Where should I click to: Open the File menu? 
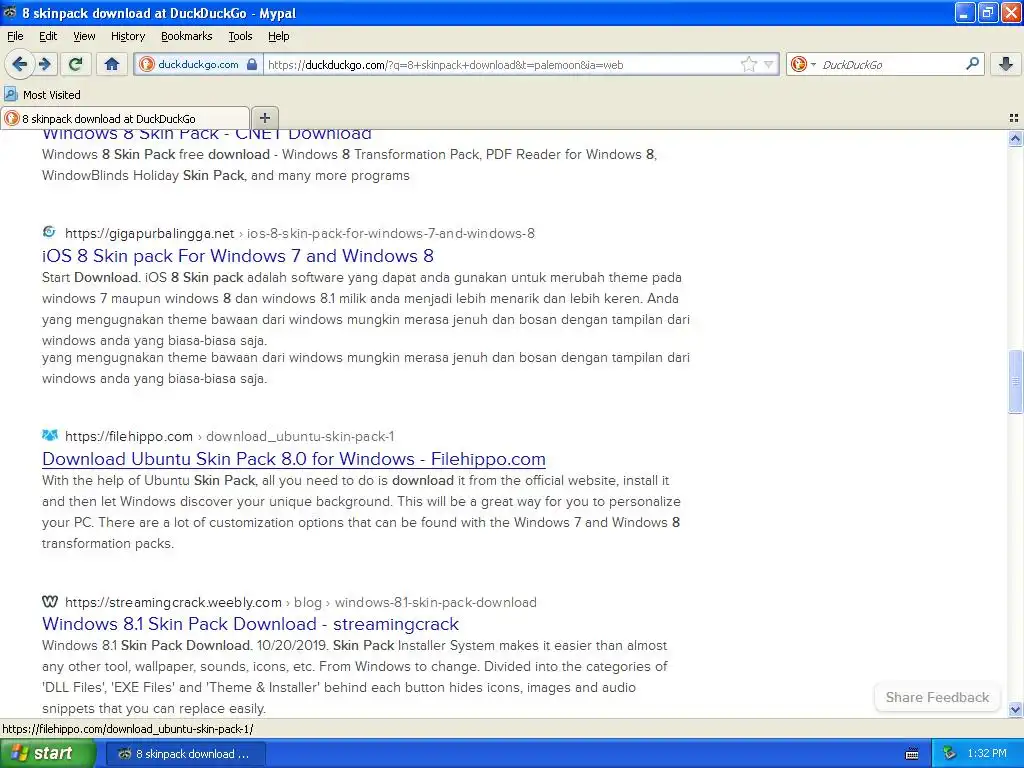(x=15, y=36)
